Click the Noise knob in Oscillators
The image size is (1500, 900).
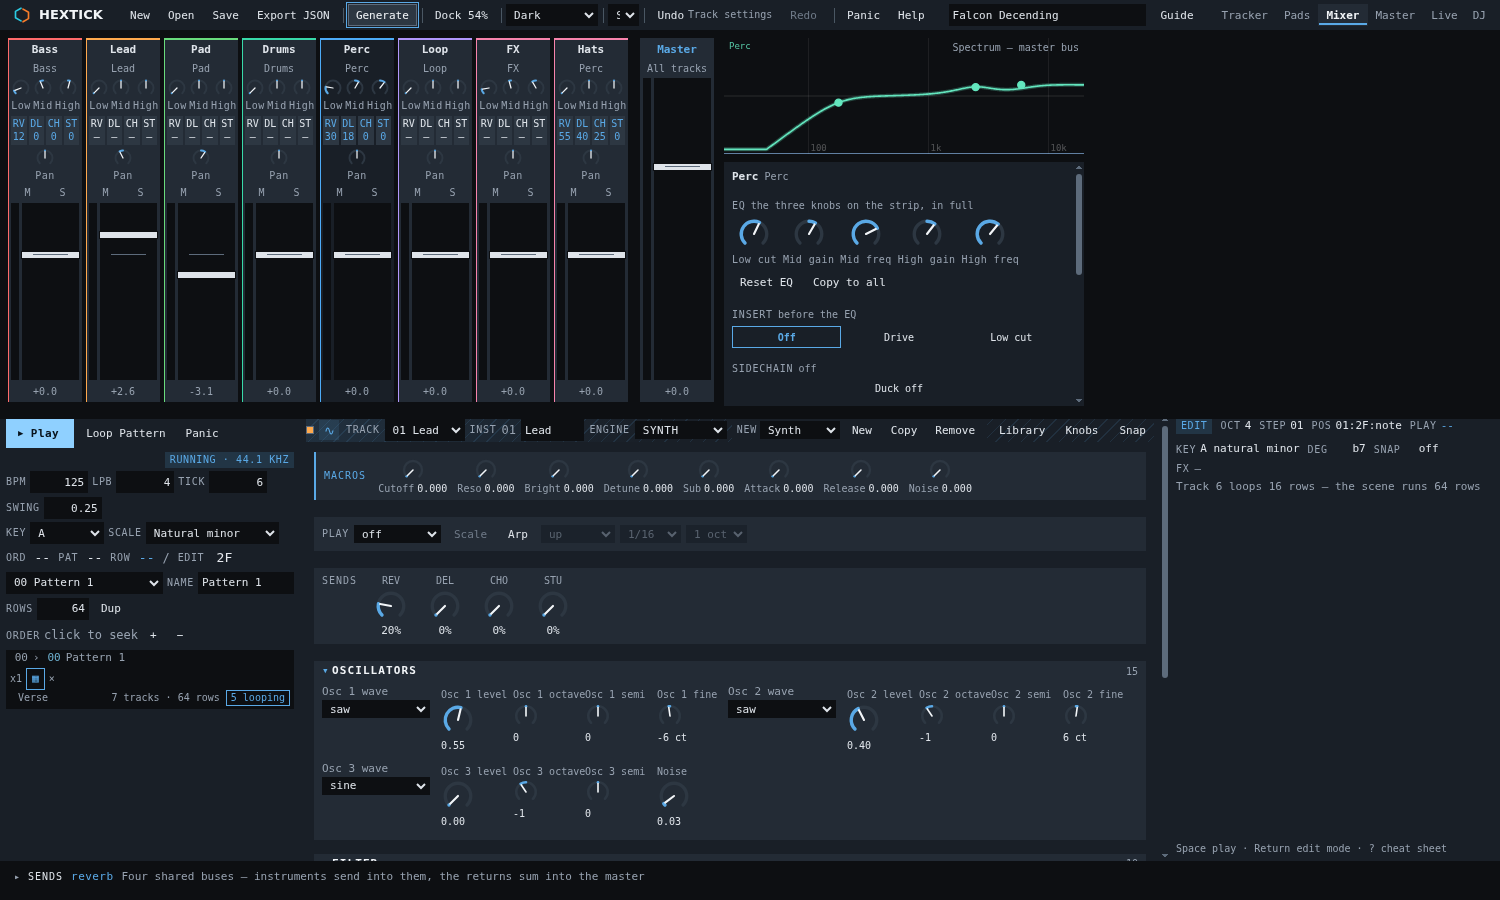[673, 796]
